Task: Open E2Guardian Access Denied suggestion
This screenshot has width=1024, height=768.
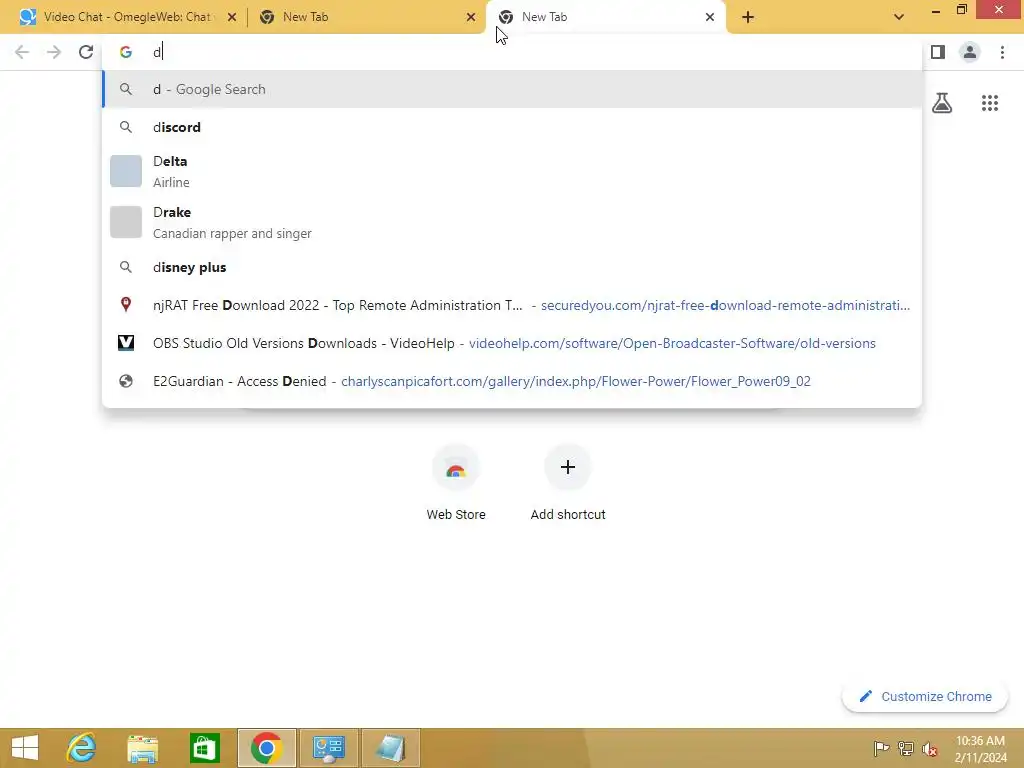Action: point(512,381)
